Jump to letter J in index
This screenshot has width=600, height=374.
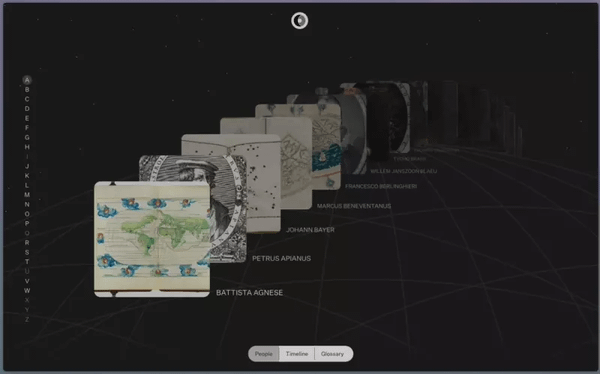[x=27, y=166]
